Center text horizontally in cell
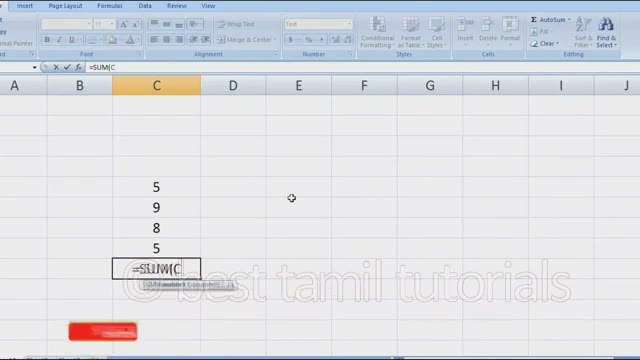This screenshot has height=360, width=640. click(x=167, y=40)
